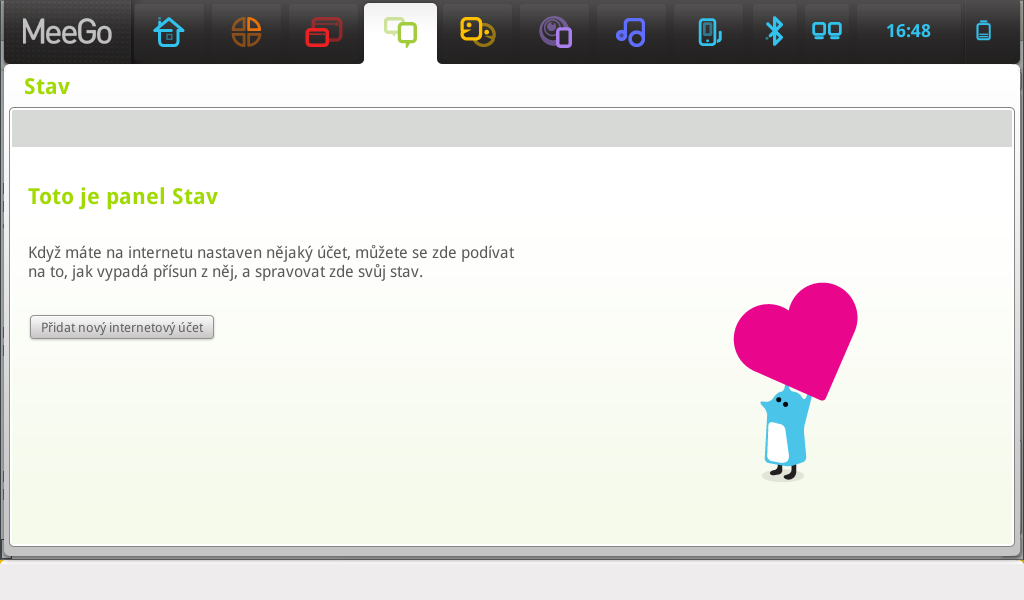Open the Devices panel with phone icon
1024x600 pixels.
709,32
